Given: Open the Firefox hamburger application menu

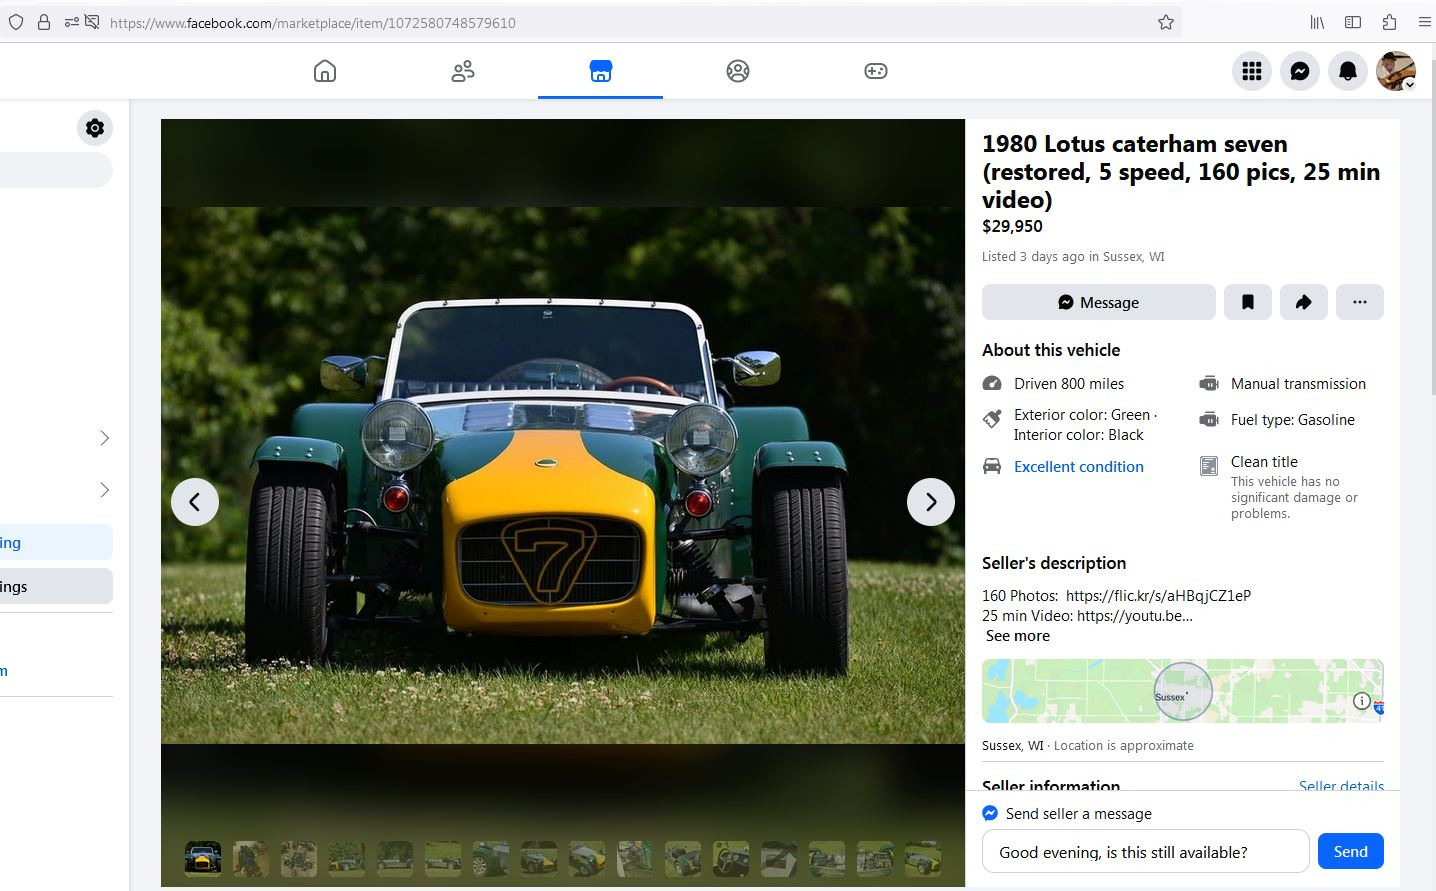Looking at the screenshot, I should point(1425,22).
